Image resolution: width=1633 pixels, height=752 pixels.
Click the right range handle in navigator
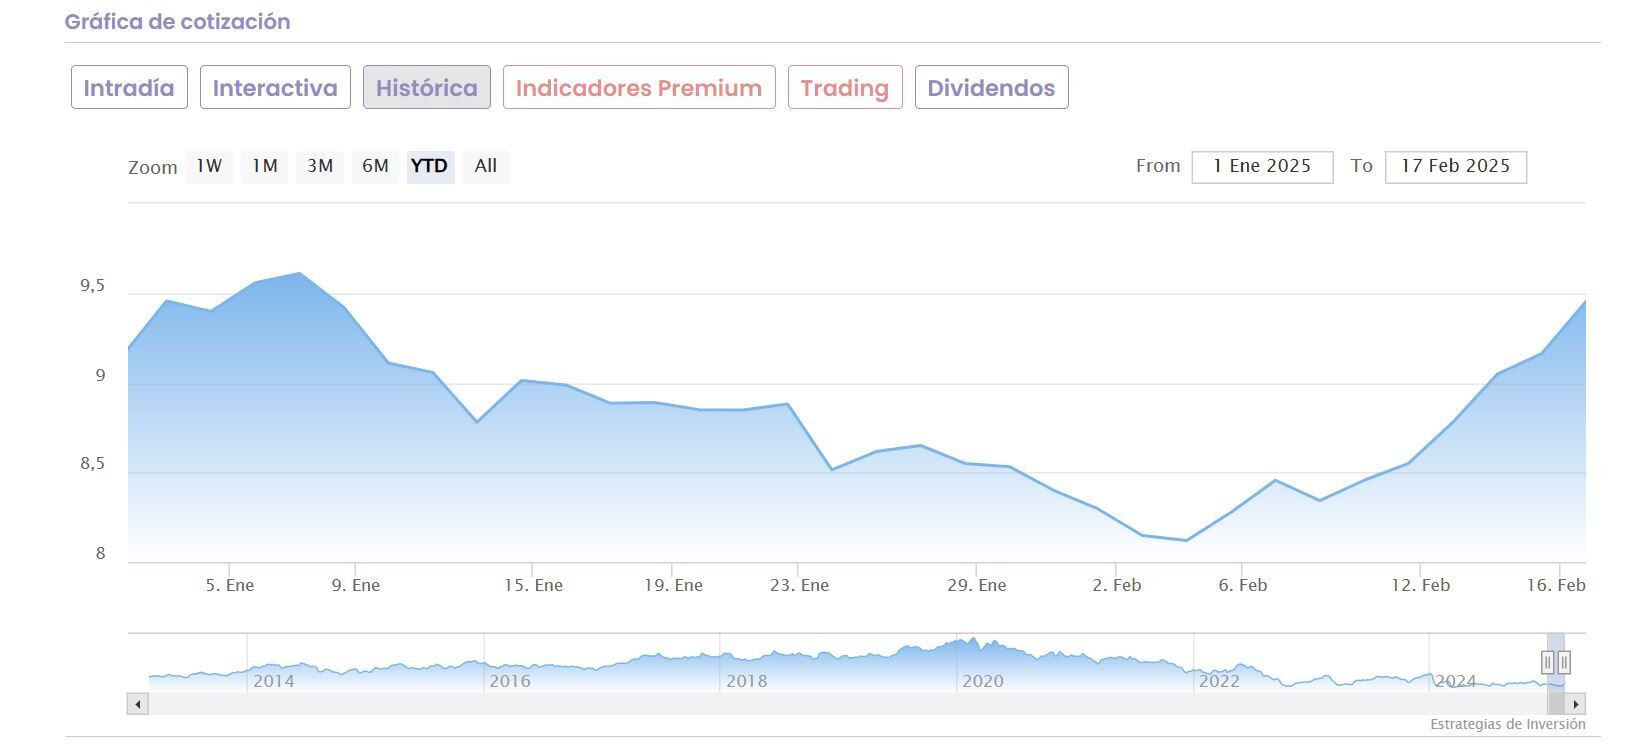point(1564,662)
